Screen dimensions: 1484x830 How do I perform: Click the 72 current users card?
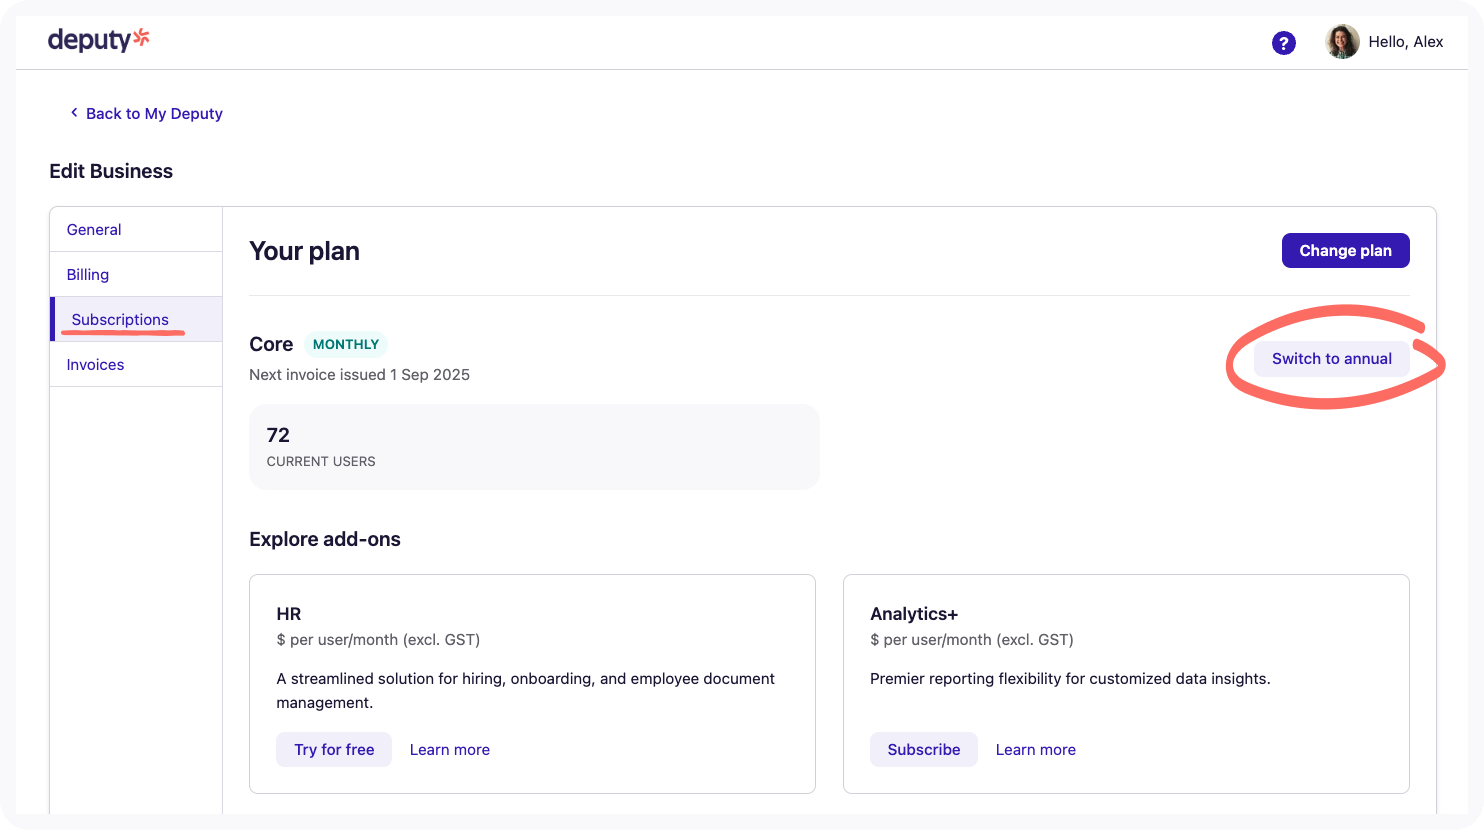533,447
